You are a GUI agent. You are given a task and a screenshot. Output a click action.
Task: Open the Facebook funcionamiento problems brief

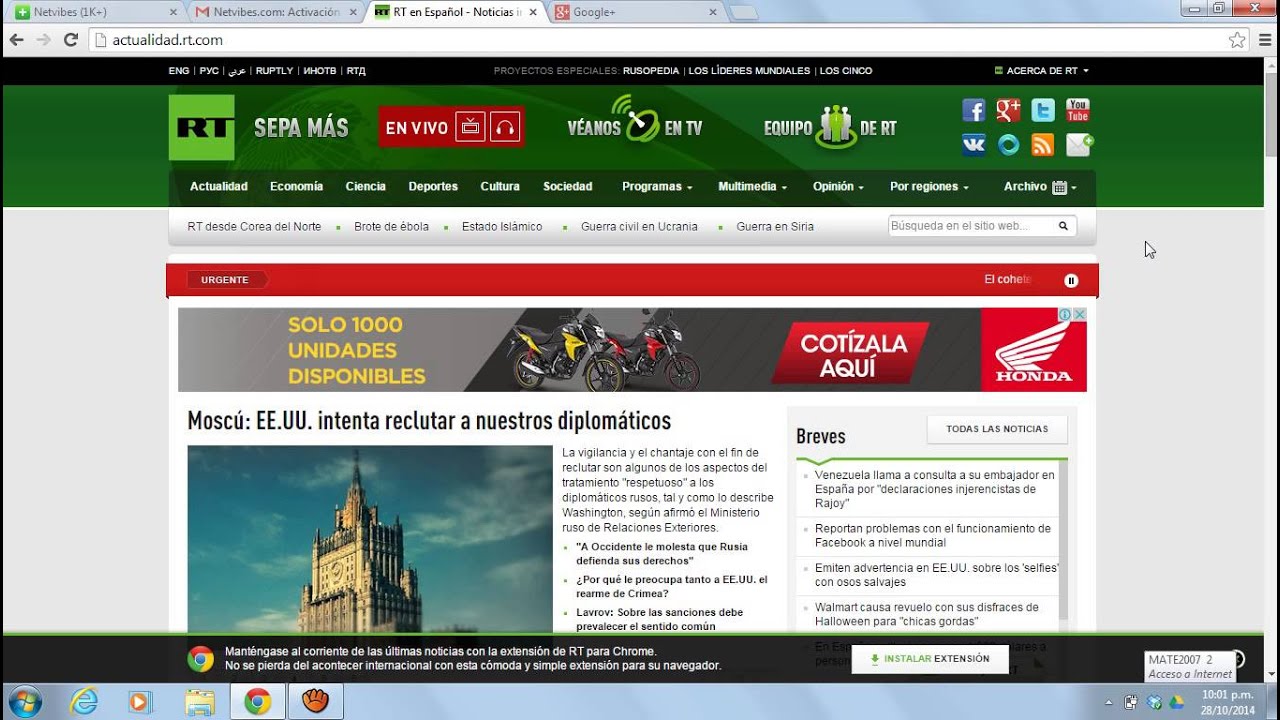933,535
